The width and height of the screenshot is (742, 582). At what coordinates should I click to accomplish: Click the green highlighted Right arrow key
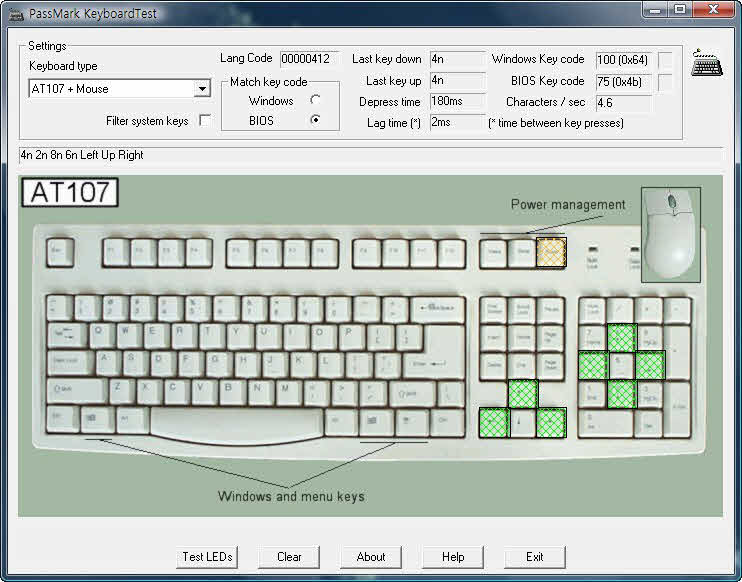click(x=551, y=423)
